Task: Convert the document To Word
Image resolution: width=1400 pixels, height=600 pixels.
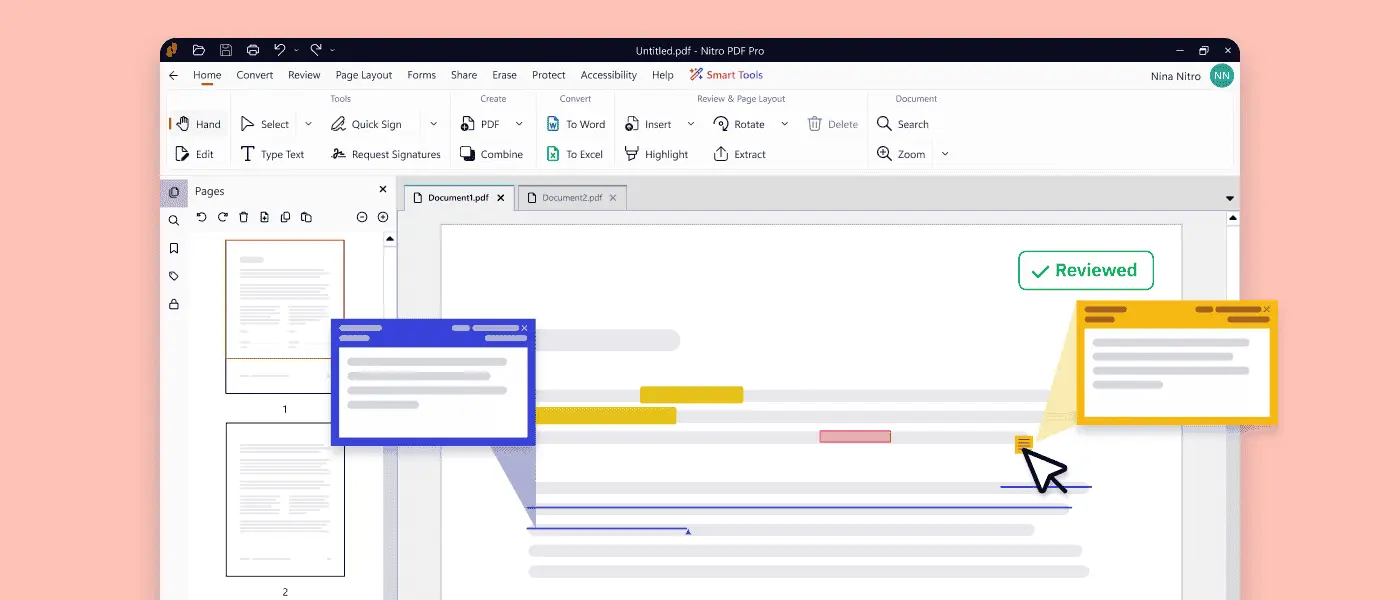Action: pyautogui.click(x=576, y=124)
